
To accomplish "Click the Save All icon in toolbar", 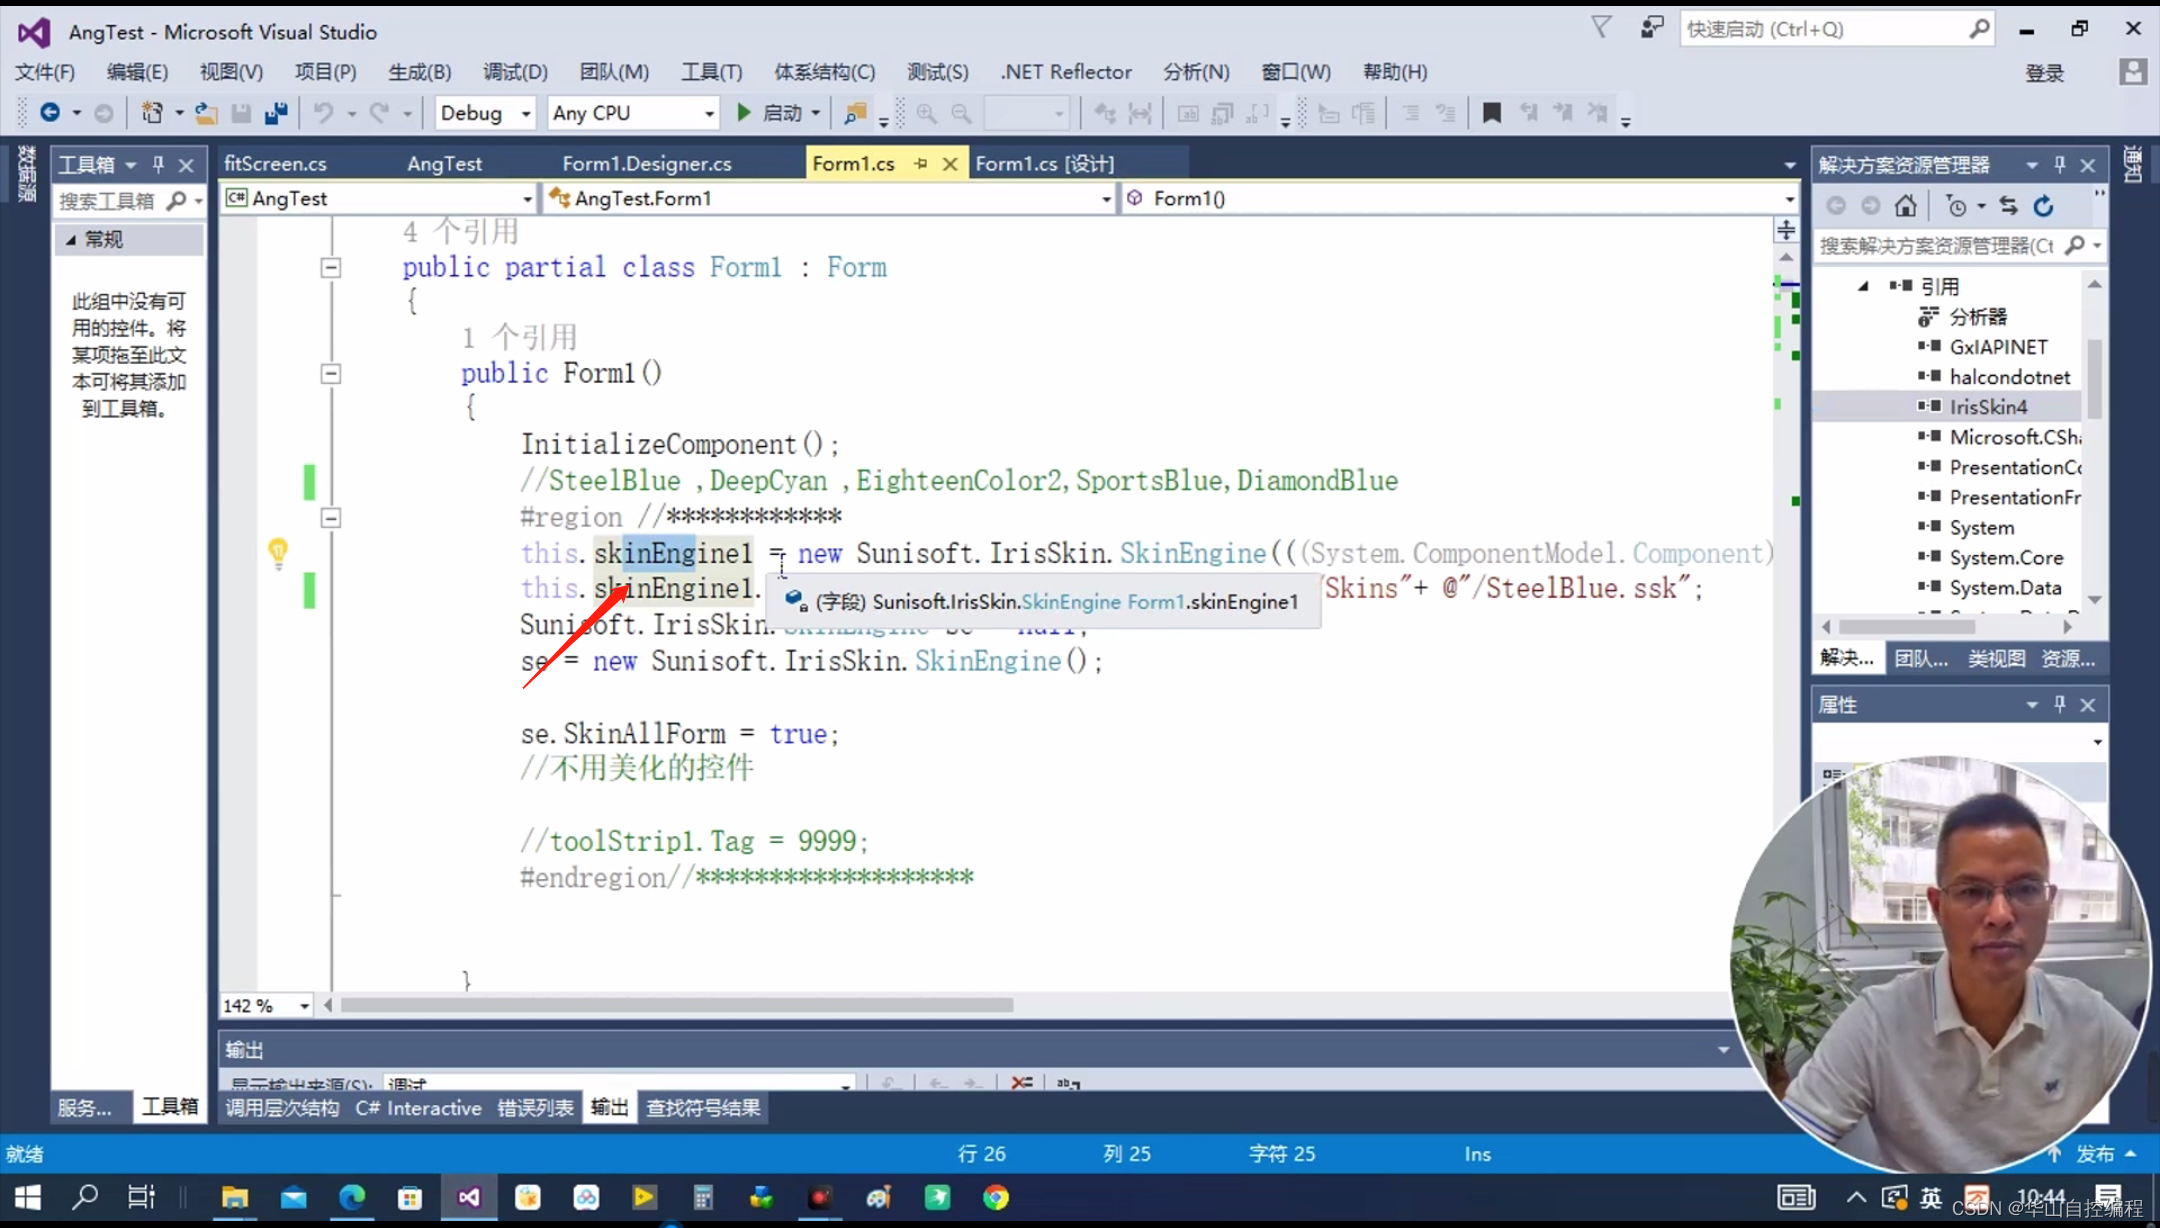I will pos(276,113).
